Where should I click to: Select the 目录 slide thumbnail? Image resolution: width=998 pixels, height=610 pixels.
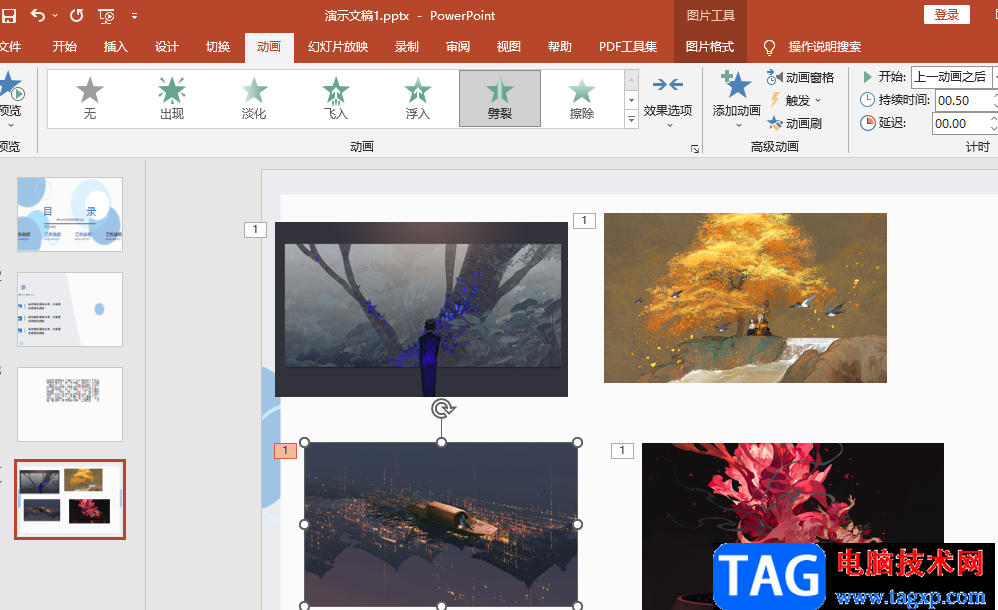pyautogui.click(x=70, y=215)
